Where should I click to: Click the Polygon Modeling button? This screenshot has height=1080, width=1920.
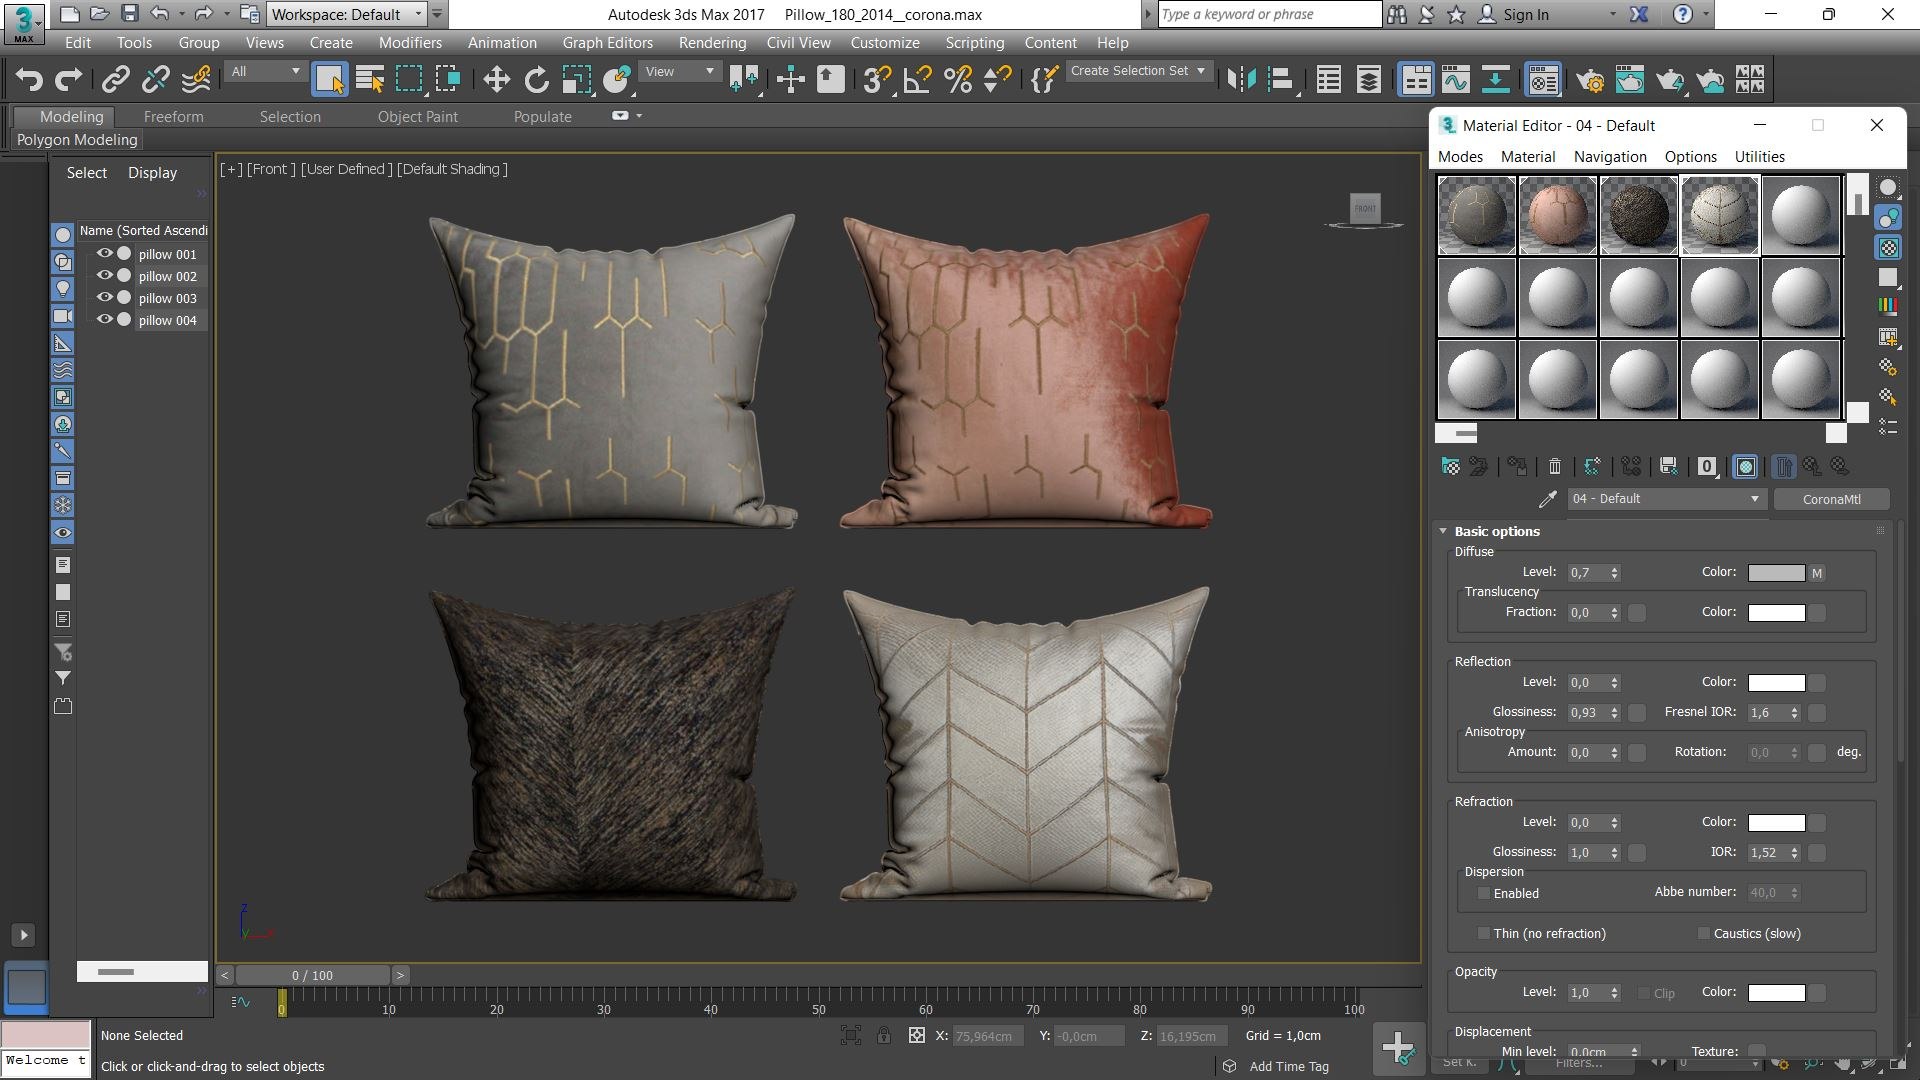pyautogui.click(x=77, y=140)
